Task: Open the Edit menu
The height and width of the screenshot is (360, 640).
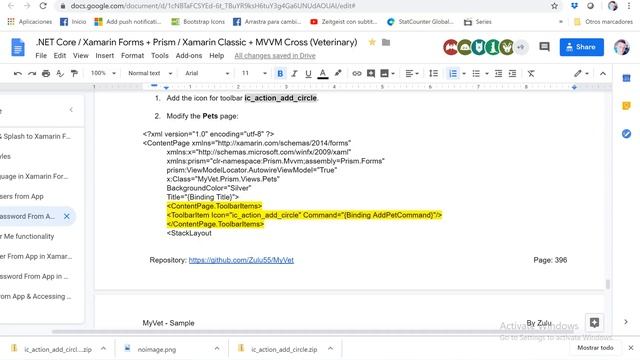Action: pos(60,56)
